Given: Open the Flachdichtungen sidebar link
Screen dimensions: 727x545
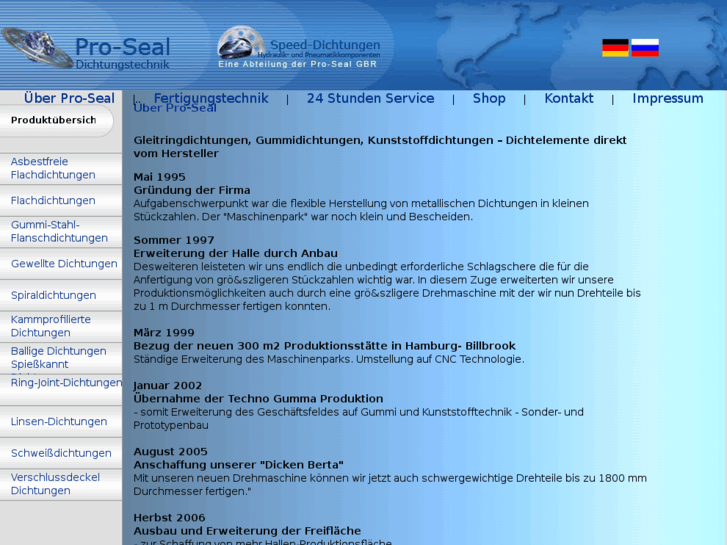Looking at the screenshot, I should pos(53,200).
